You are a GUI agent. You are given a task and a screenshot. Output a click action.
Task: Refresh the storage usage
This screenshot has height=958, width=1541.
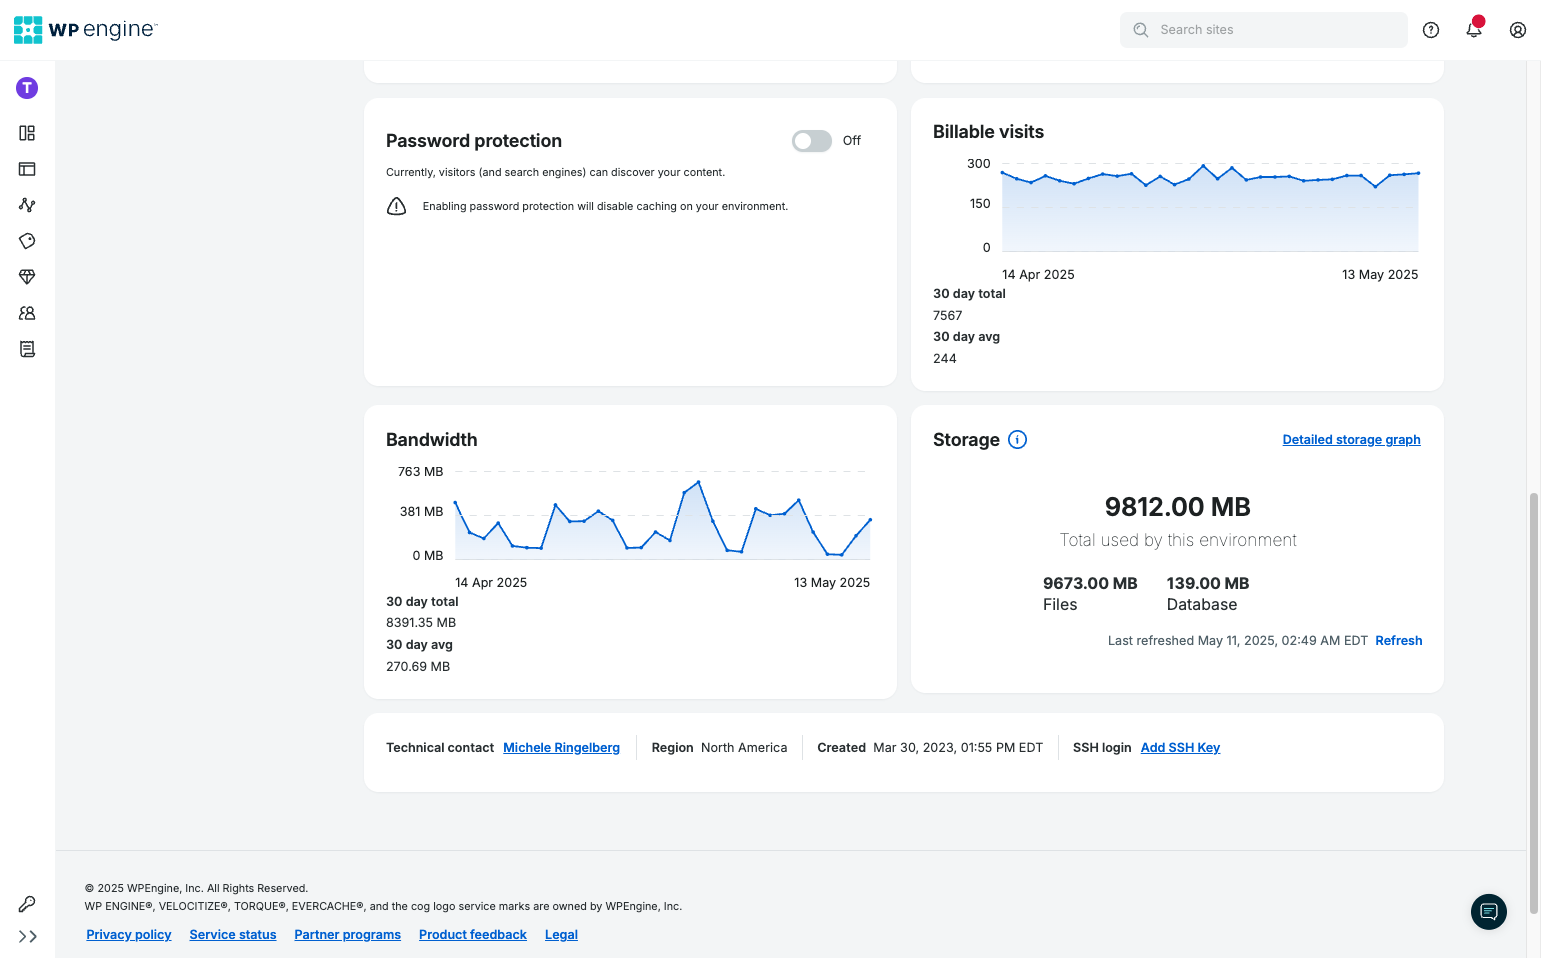[x=1399, y=641]
